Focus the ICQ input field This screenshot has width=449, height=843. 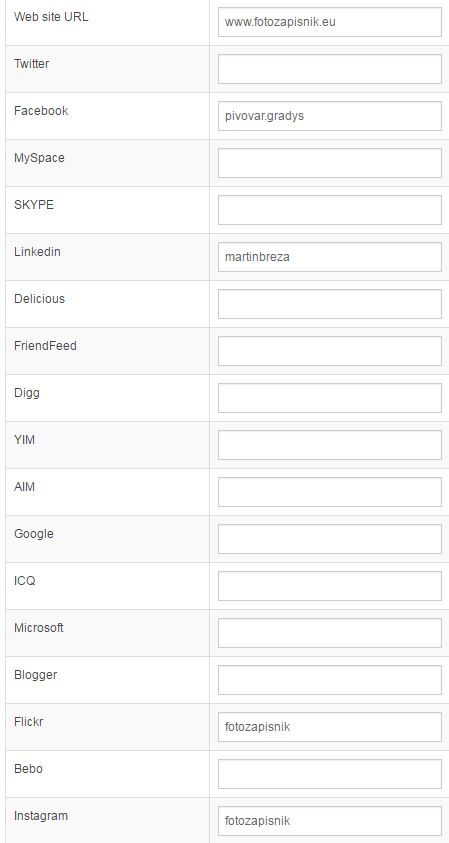330,586
